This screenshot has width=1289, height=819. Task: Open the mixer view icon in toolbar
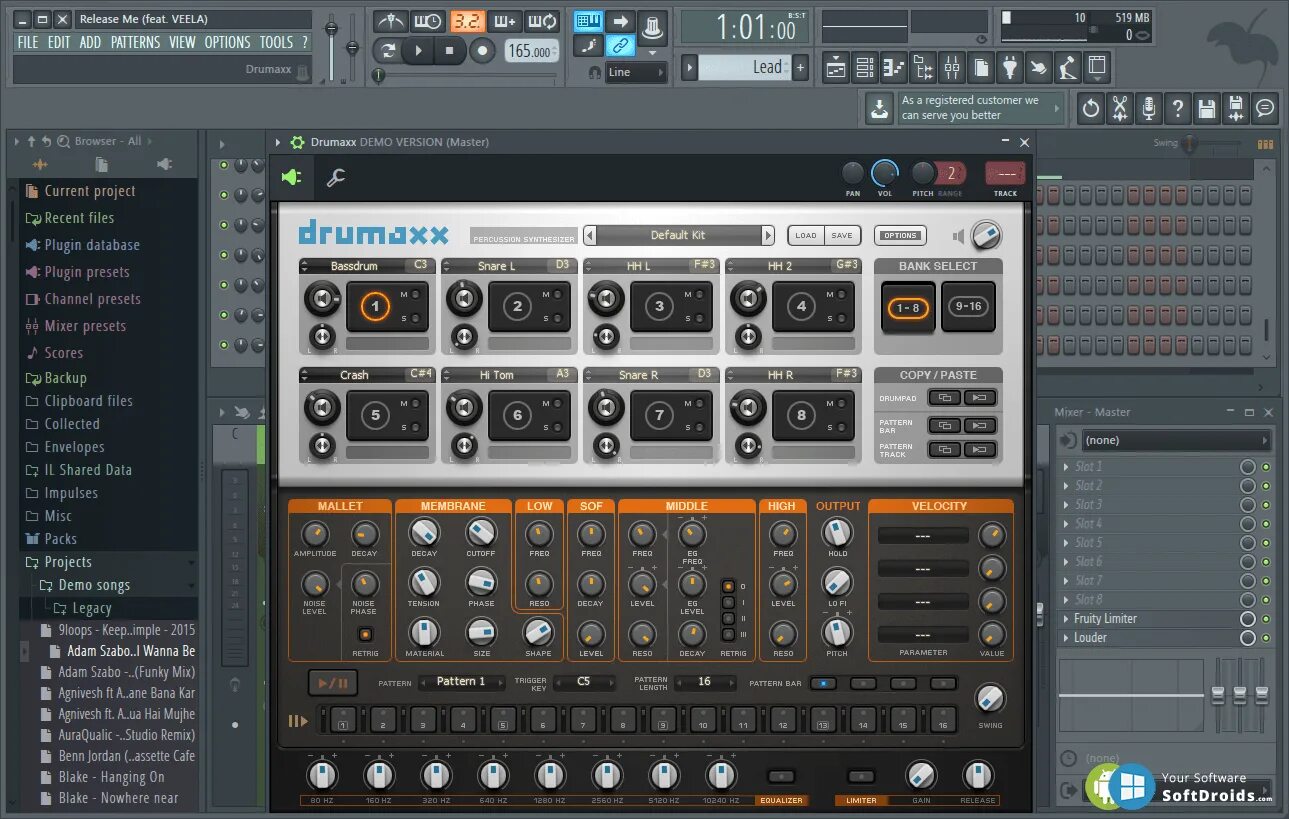[x=952, y=68]
